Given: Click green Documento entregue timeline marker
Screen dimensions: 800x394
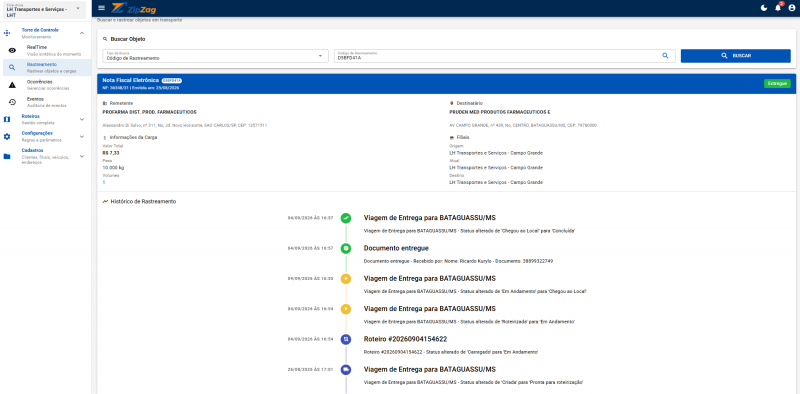Looking at the screenshot, I should (346, 248).
